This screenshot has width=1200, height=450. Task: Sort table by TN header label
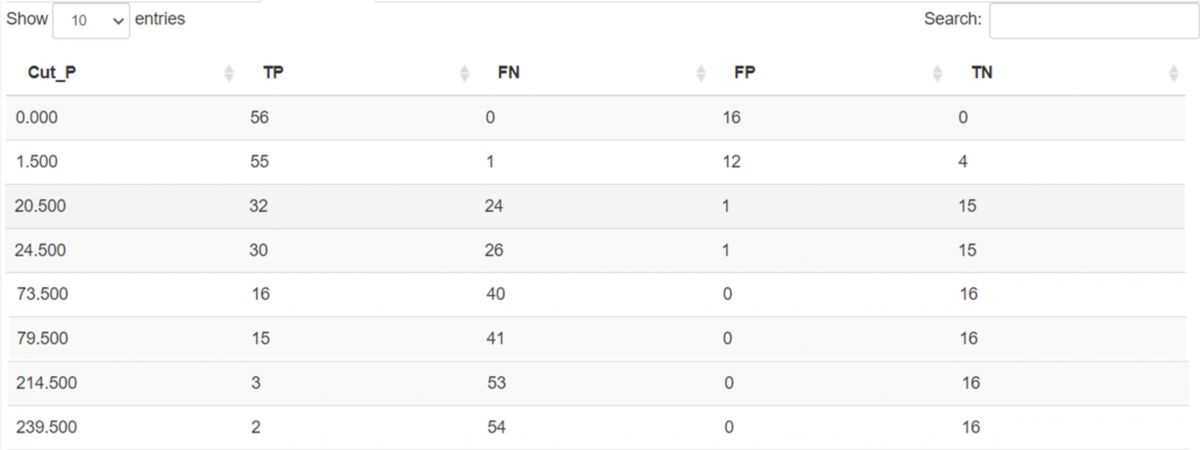point(981,73)
